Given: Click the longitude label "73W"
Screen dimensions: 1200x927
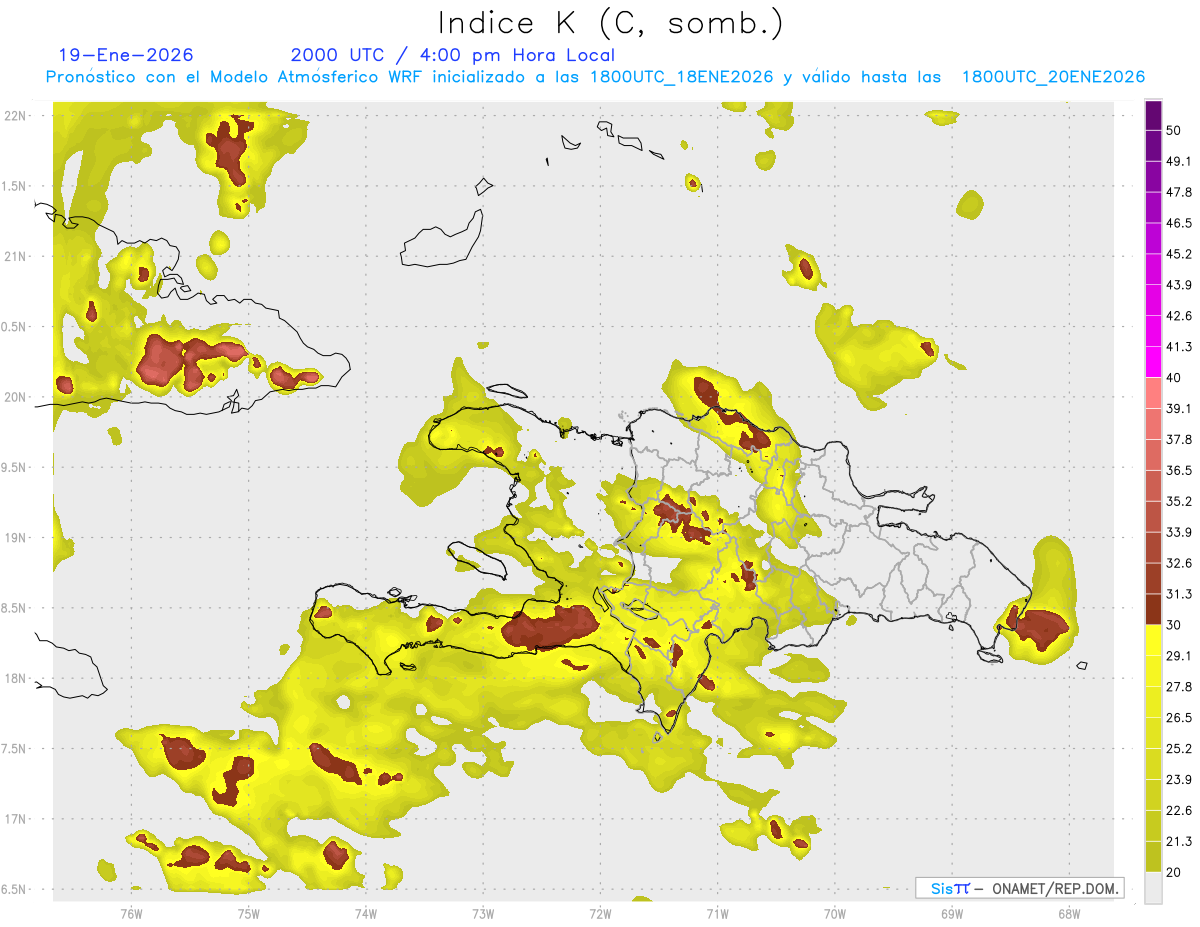Looking at the screenshot, I should [483, 913].
